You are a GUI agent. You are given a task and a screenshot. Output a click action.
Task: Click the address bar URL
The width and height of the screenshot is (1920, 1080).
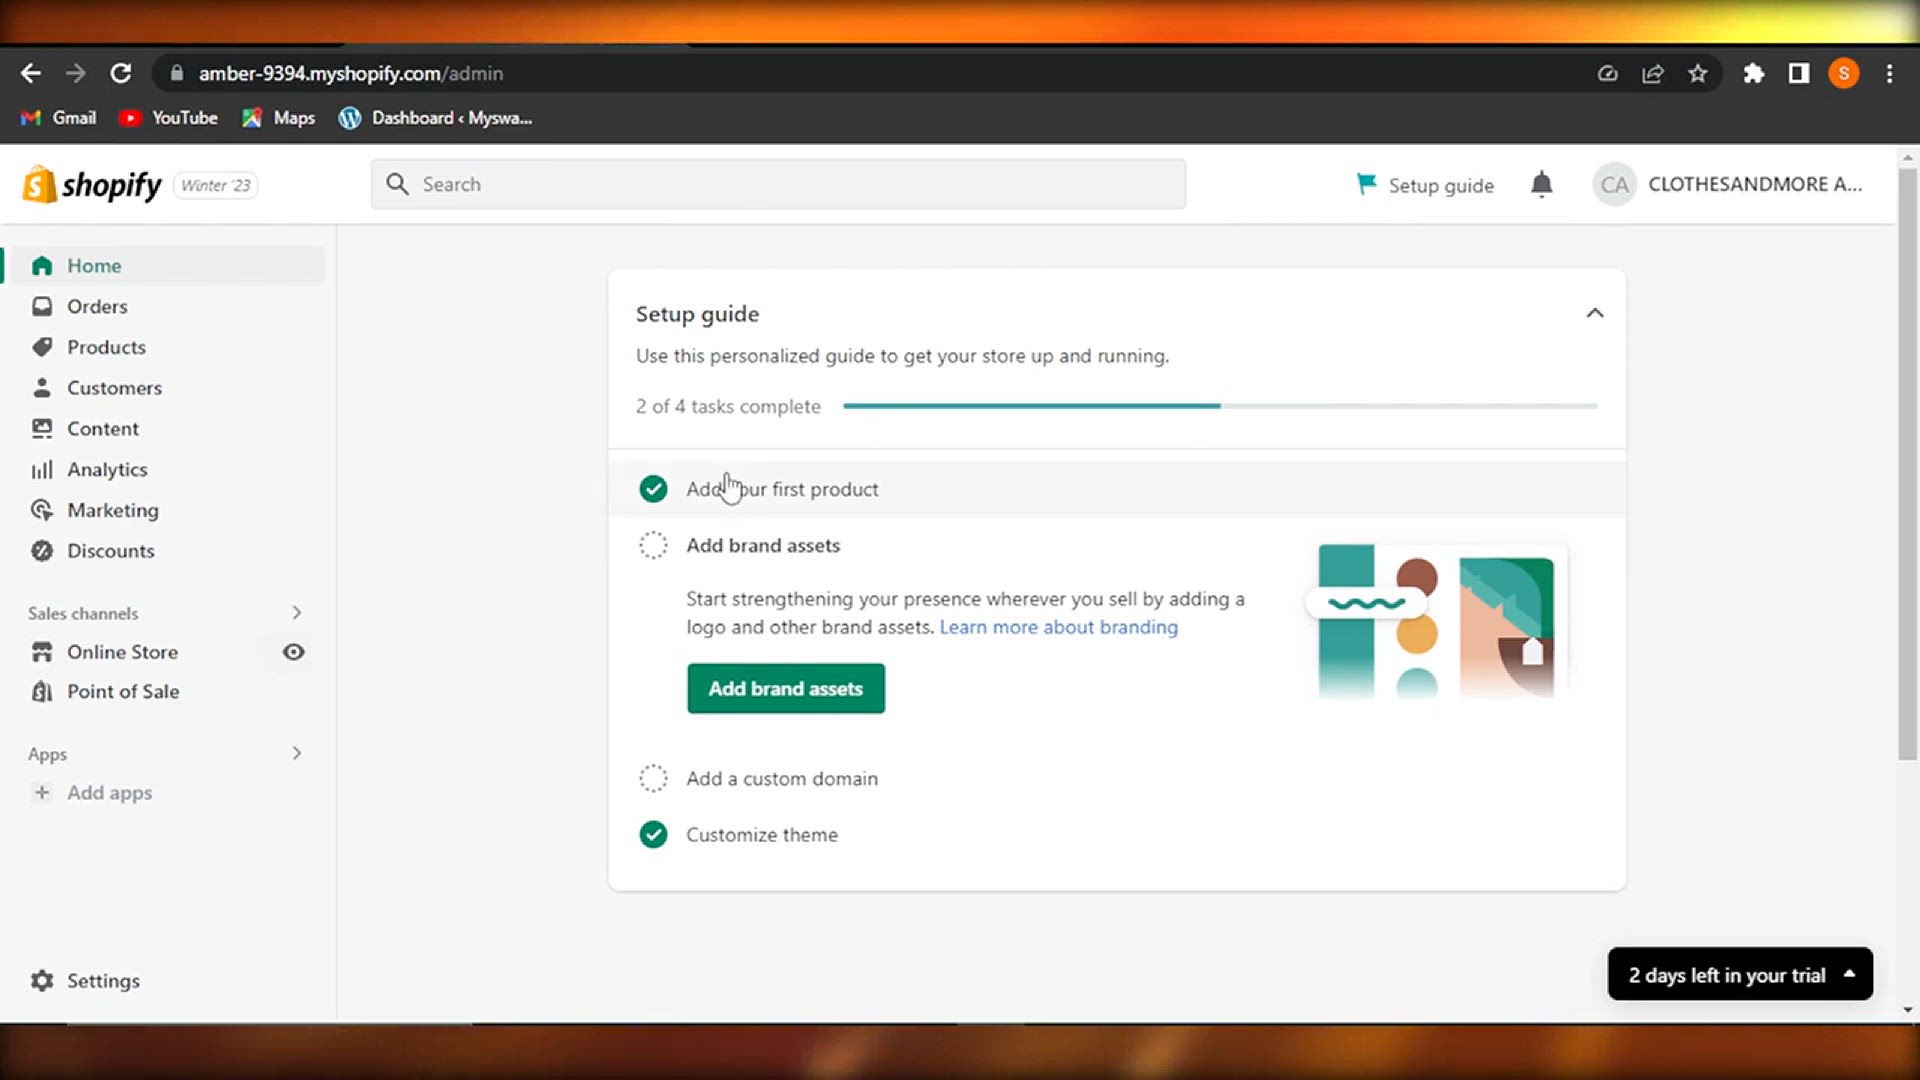(x=351, y=73)
